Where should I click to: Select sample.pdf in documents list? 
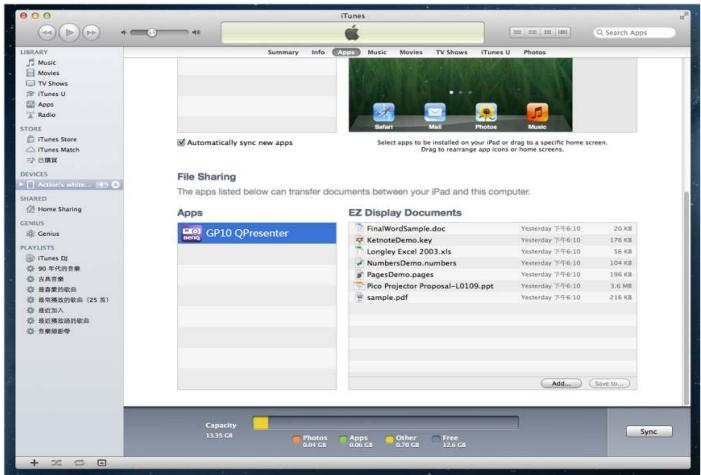pyautogui.click(x=493, y=297)
